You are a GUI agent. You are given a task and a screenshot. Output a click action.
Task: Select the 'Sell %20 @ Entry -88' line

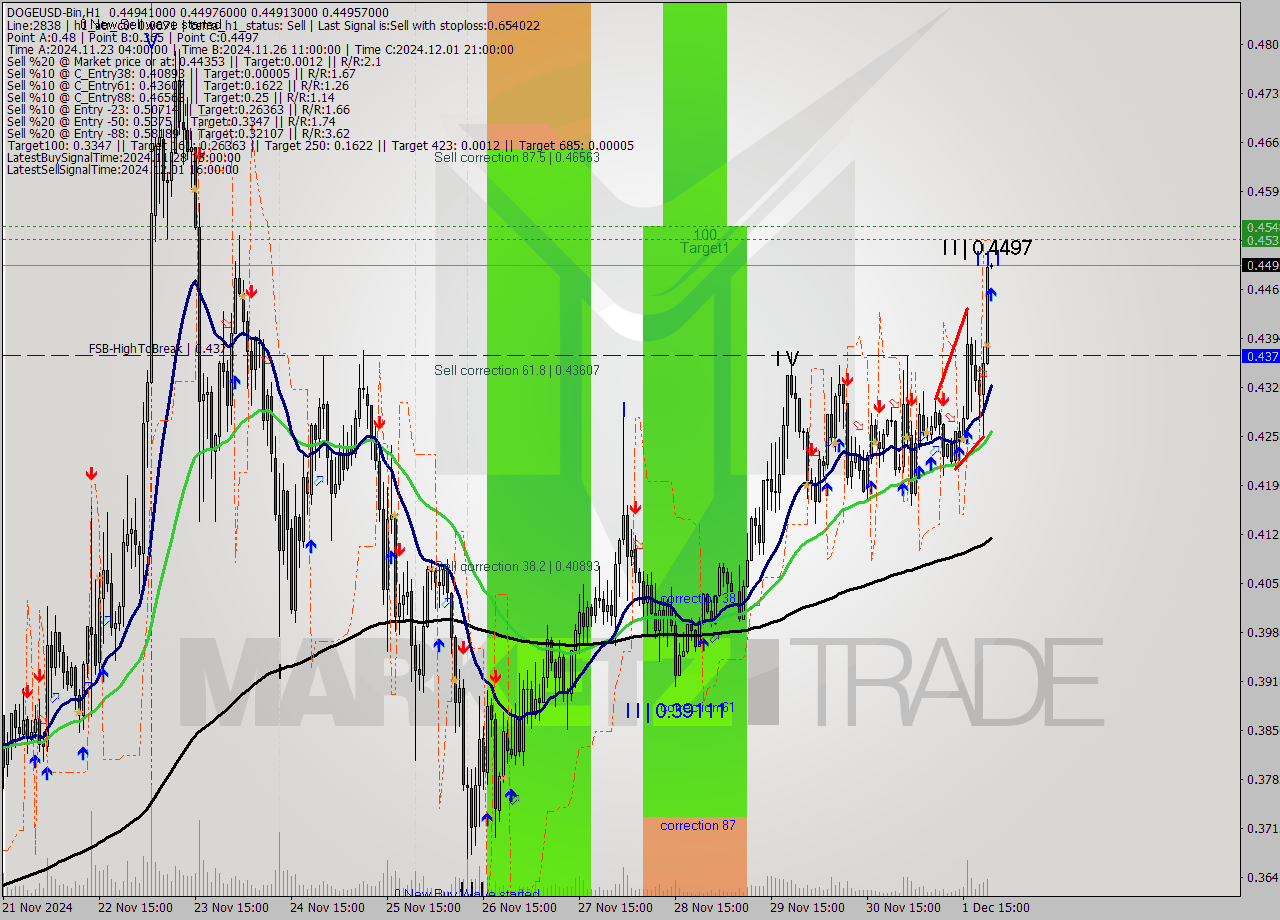click(x=177, y=134)
